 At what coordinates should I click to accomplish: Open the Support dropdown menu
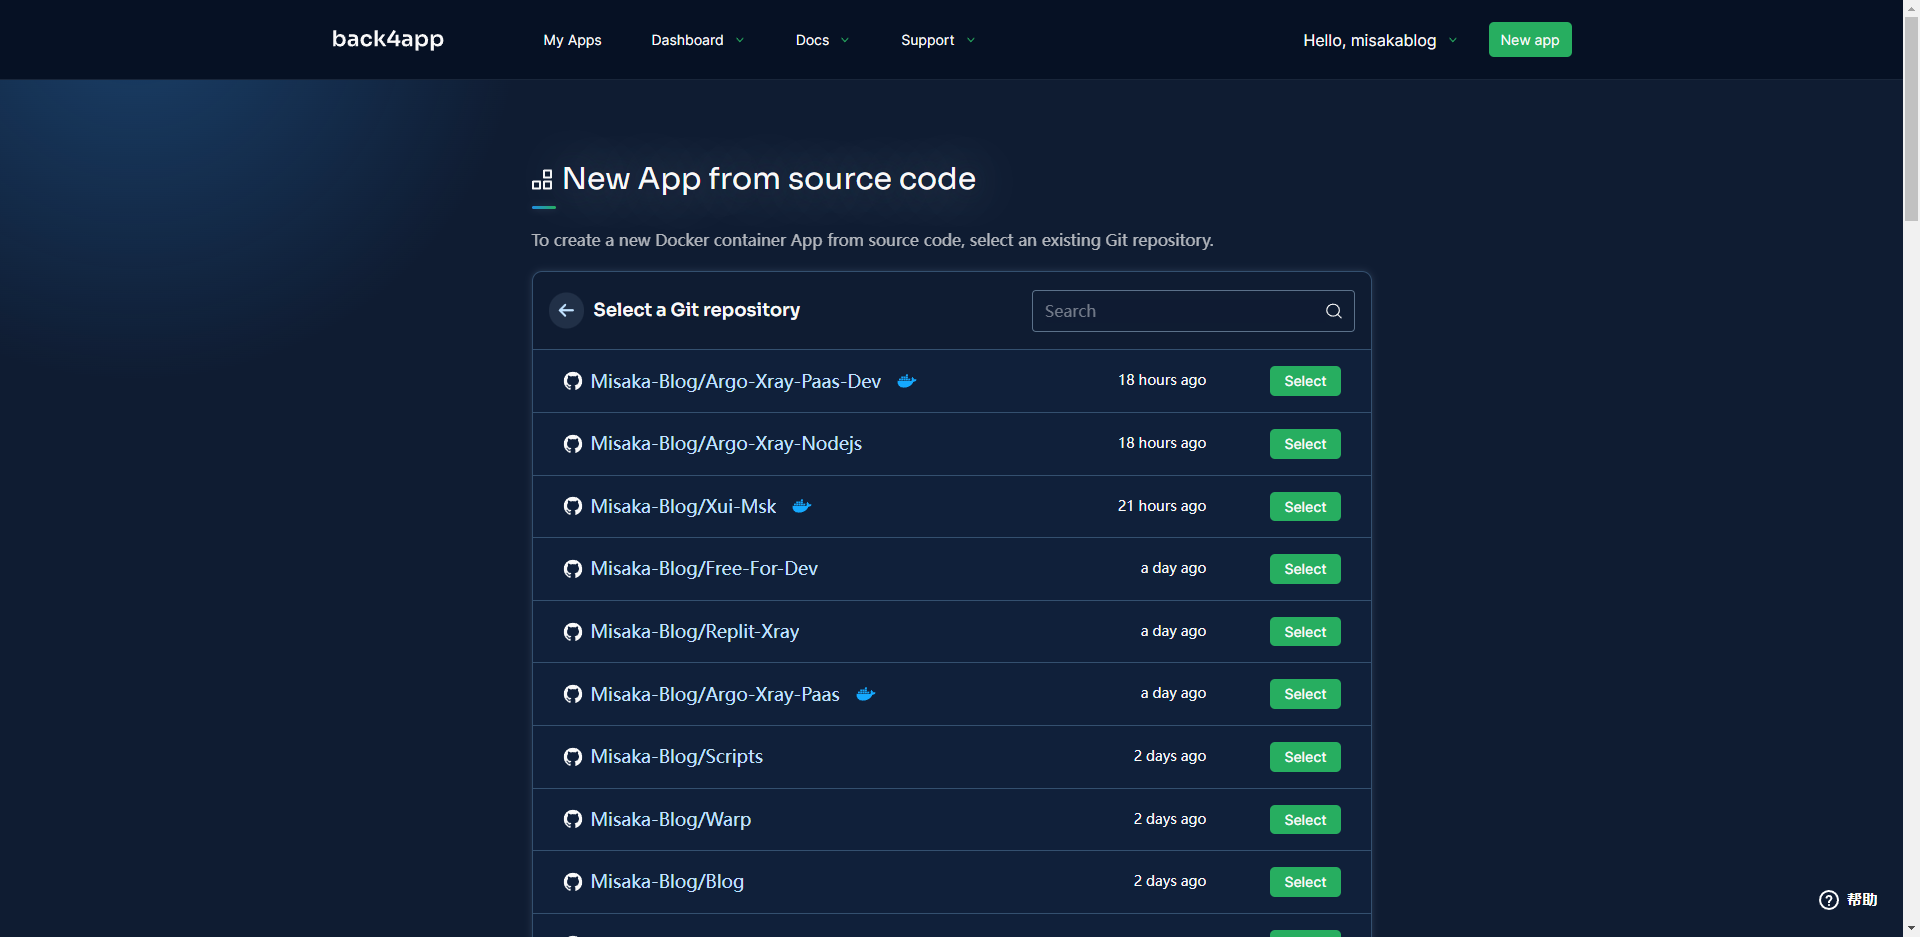tap(938, 40)
